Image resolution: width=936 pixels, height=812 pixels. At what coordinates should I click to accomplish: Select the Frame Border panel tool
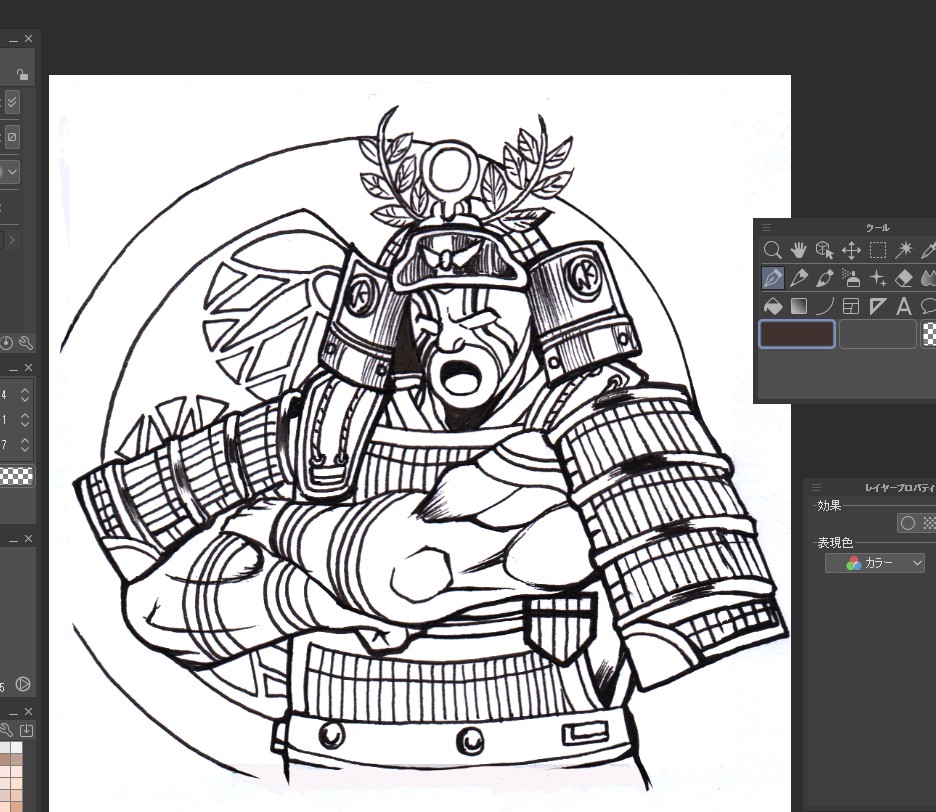coord(851,306)
